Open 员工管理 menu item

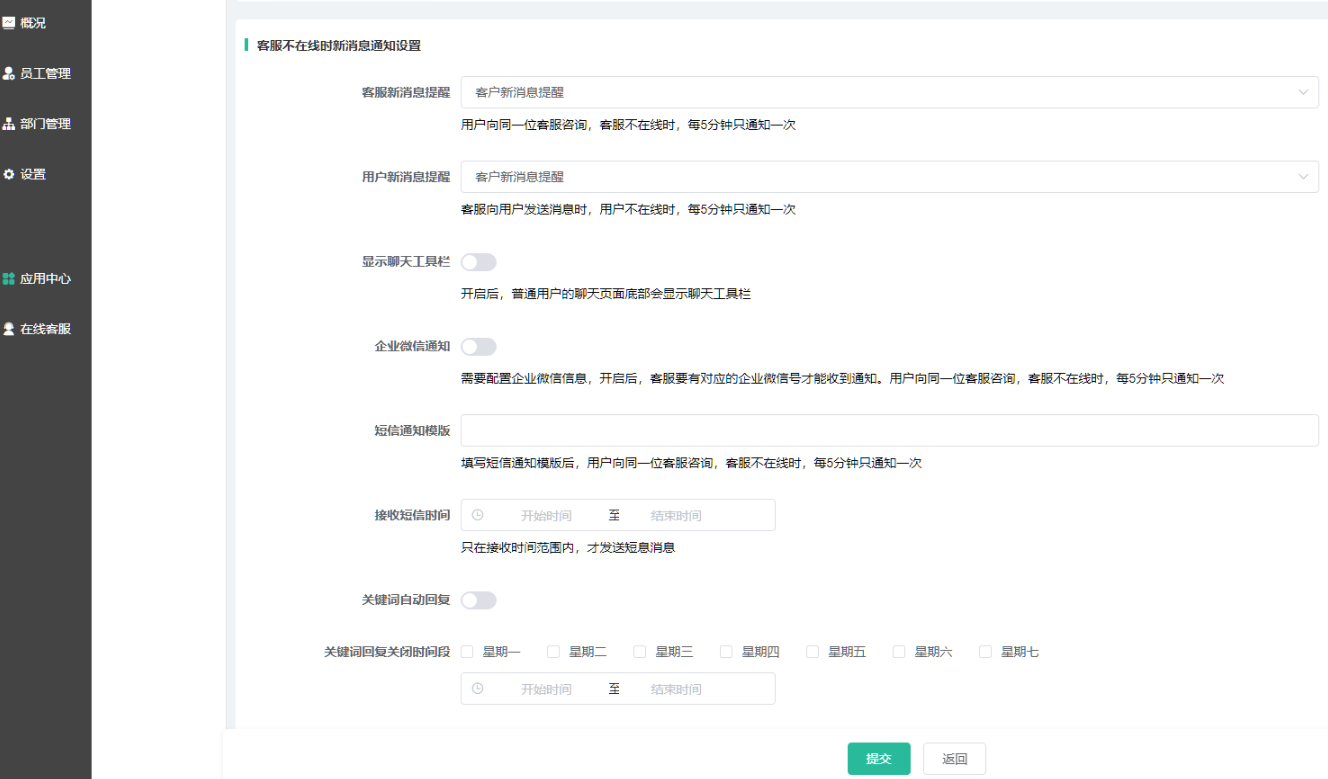pyautogui.click(x=45, y=74)
